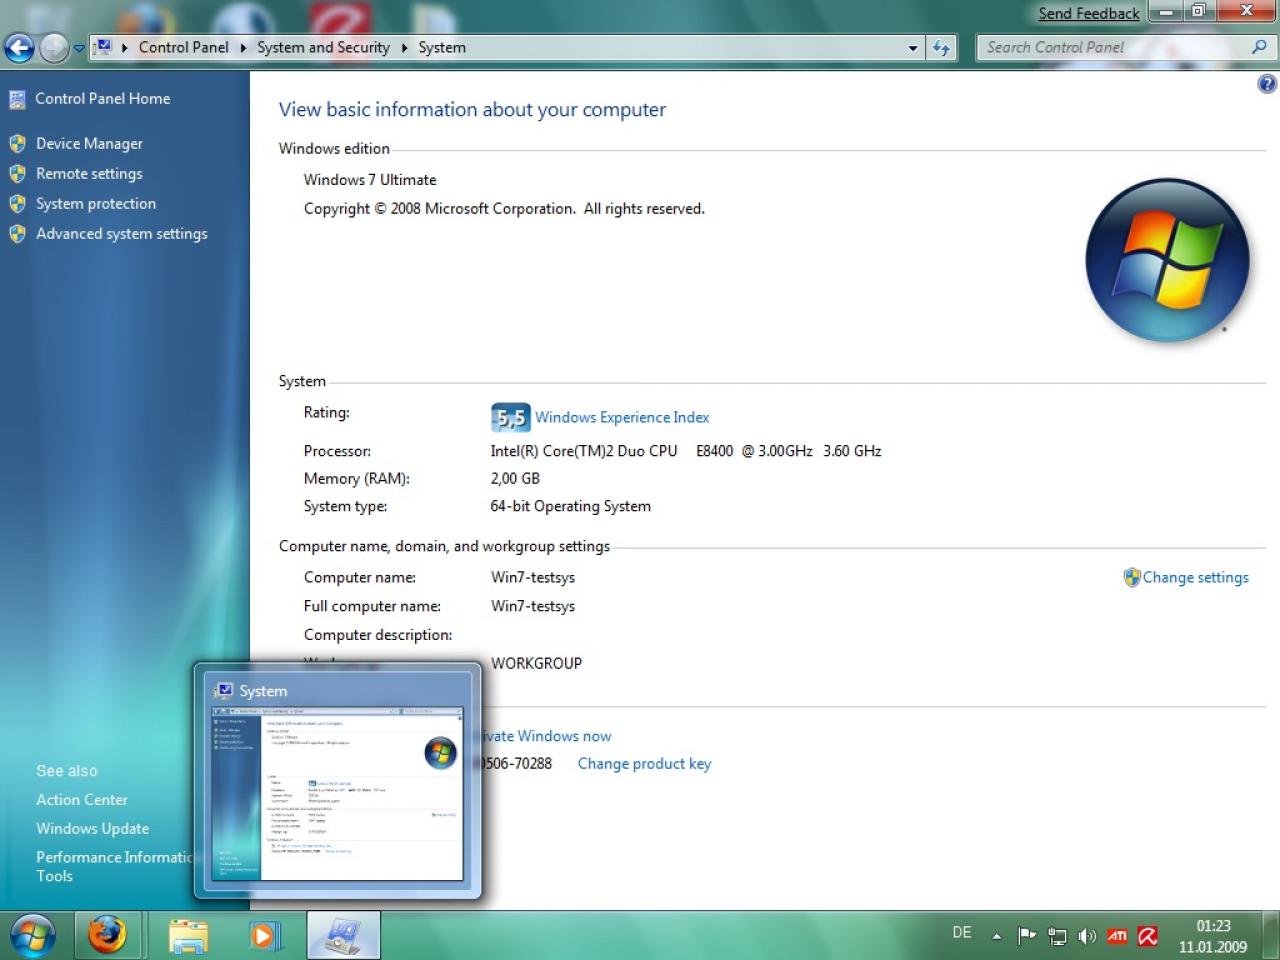Click the shield icon beside System protection
This screenshot has width=1280, height=960.
point(17,203)
